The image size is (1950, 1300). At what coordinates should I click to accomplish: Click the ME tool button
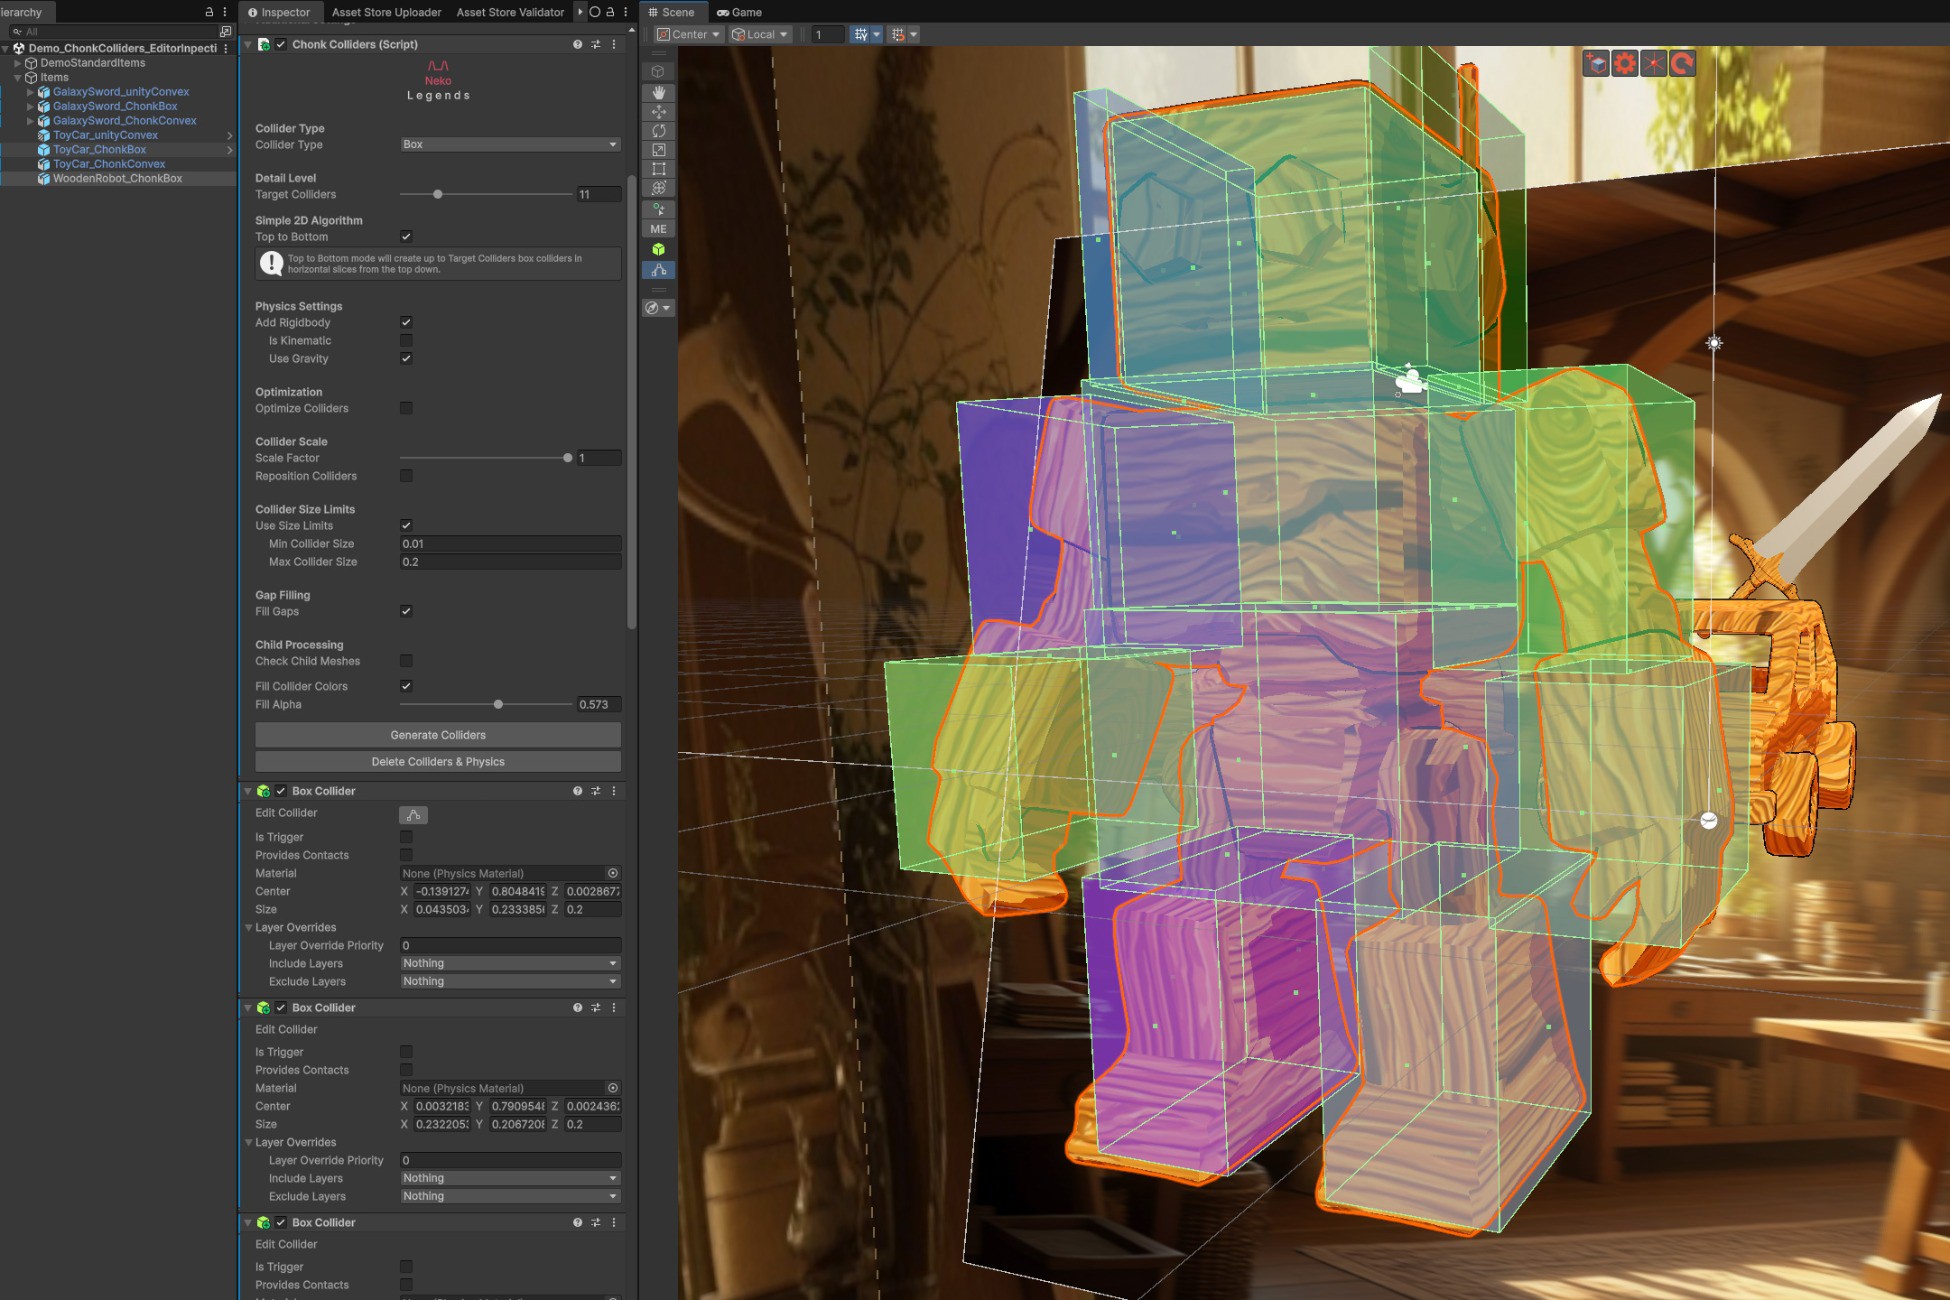point(658,229)
